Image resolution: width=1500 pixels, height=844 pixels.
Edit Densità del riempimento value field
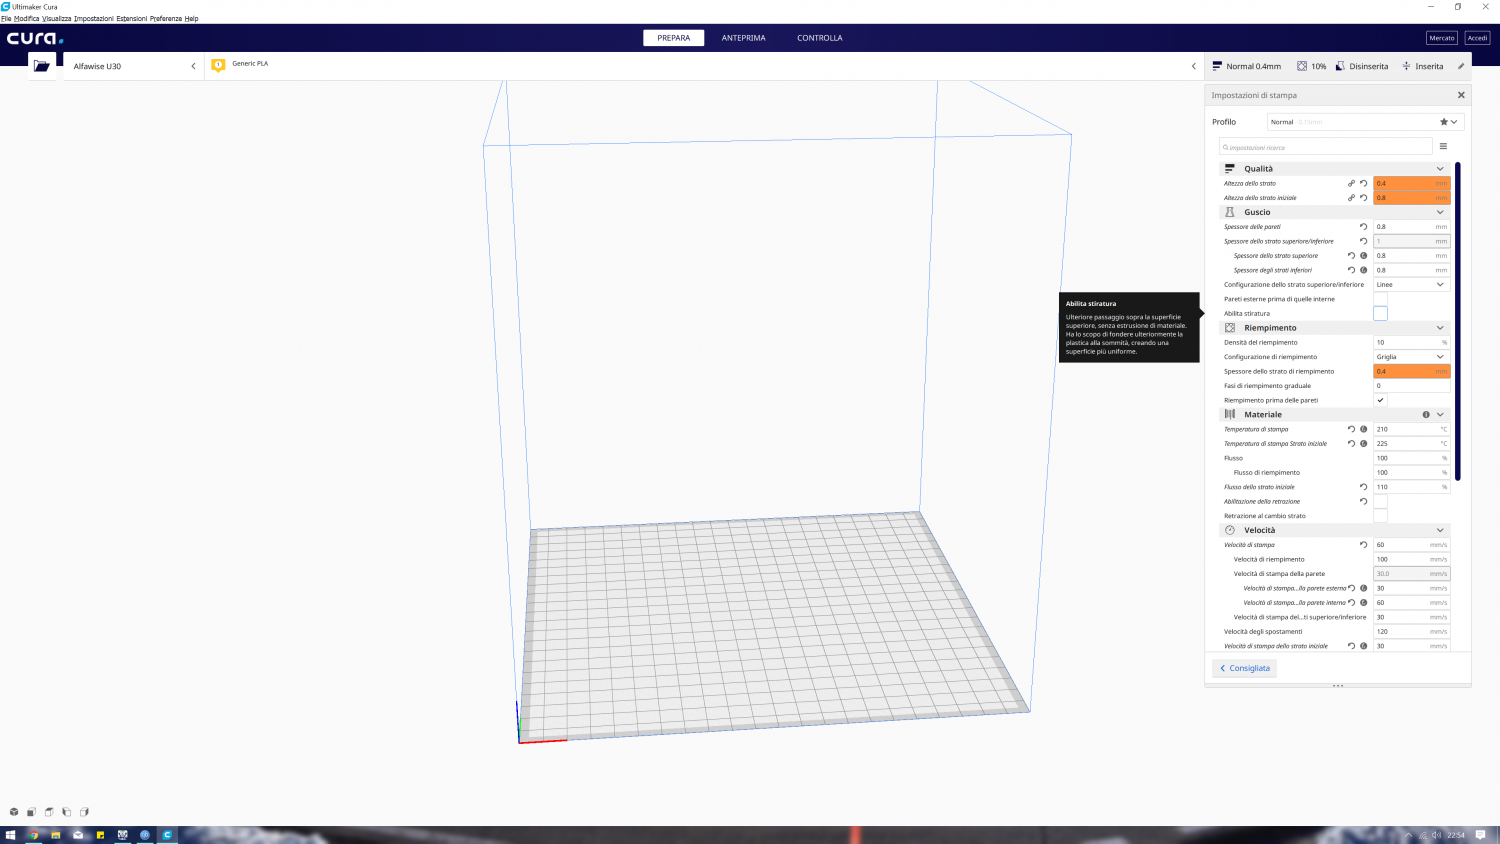point(1412,342)
